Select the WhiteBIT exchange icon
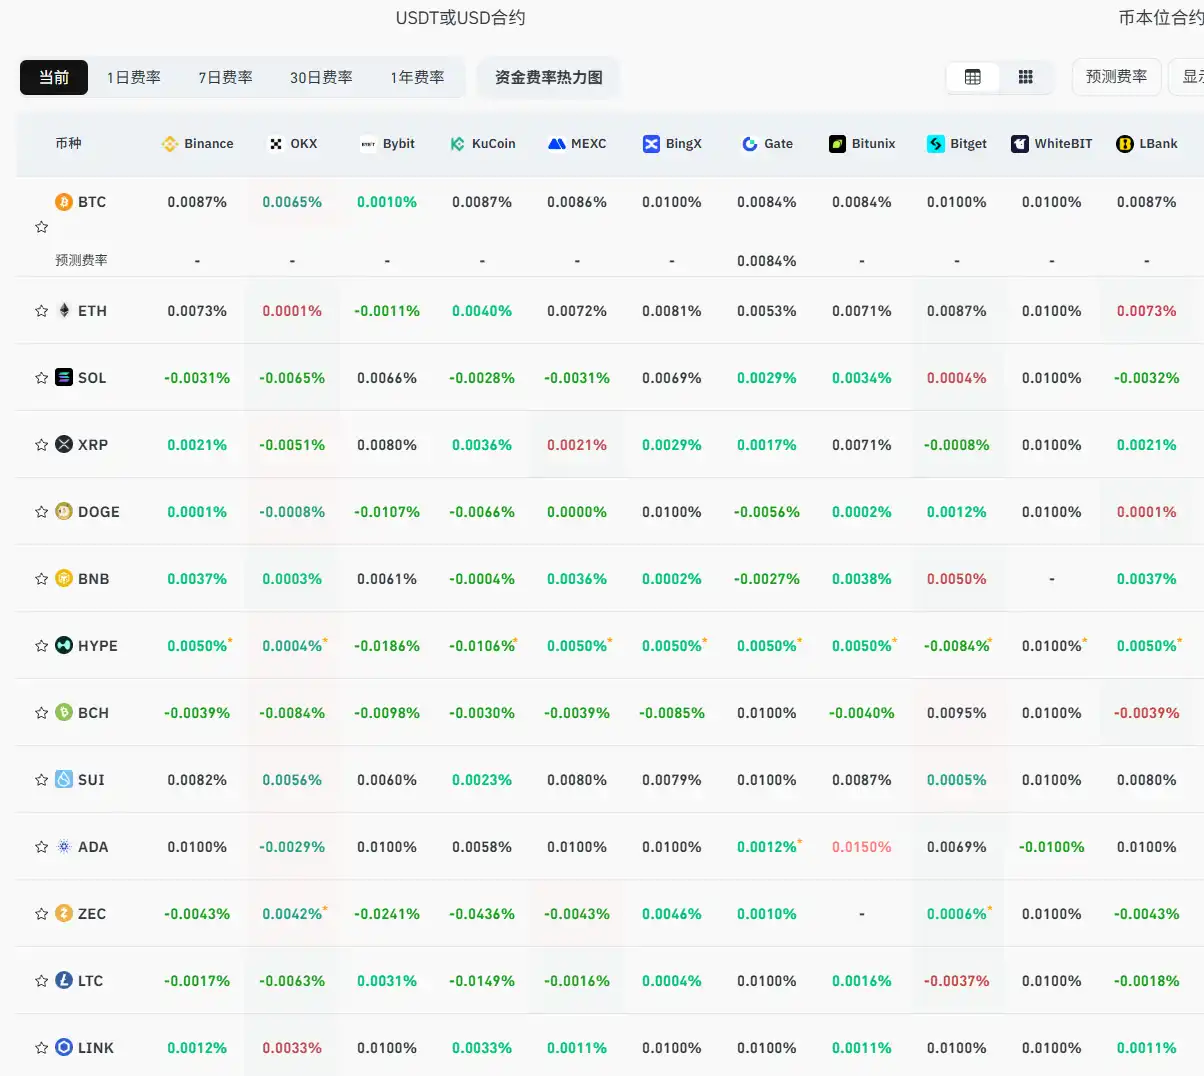The image size is (1204, 1076). click(1019, 143)
